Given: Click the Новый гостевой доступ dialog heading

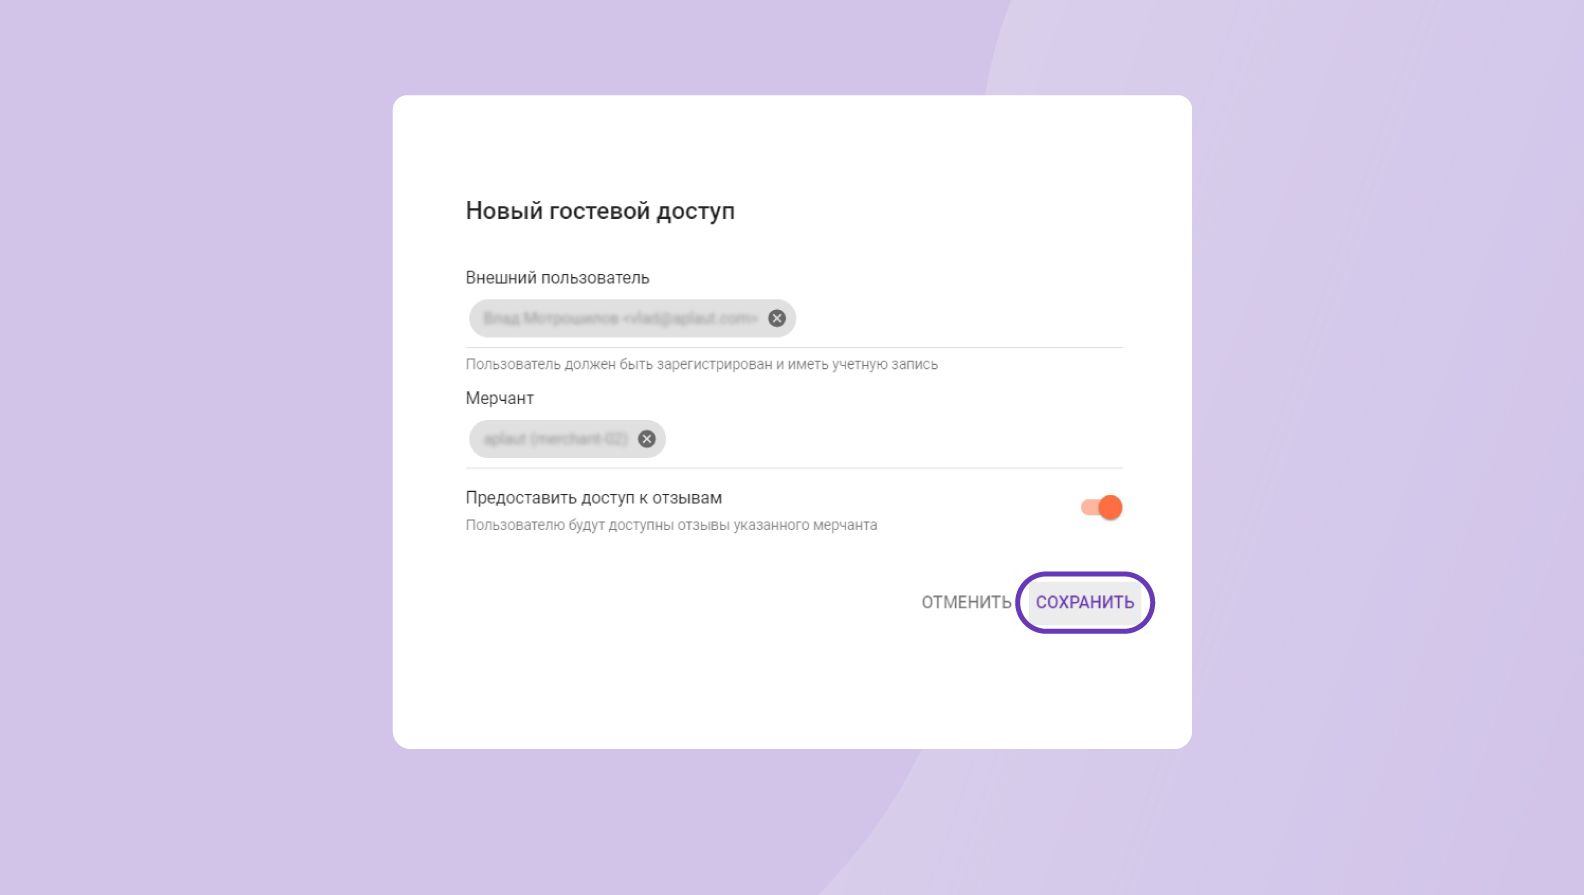Looking at the screenshot, I should coord(600,211).
